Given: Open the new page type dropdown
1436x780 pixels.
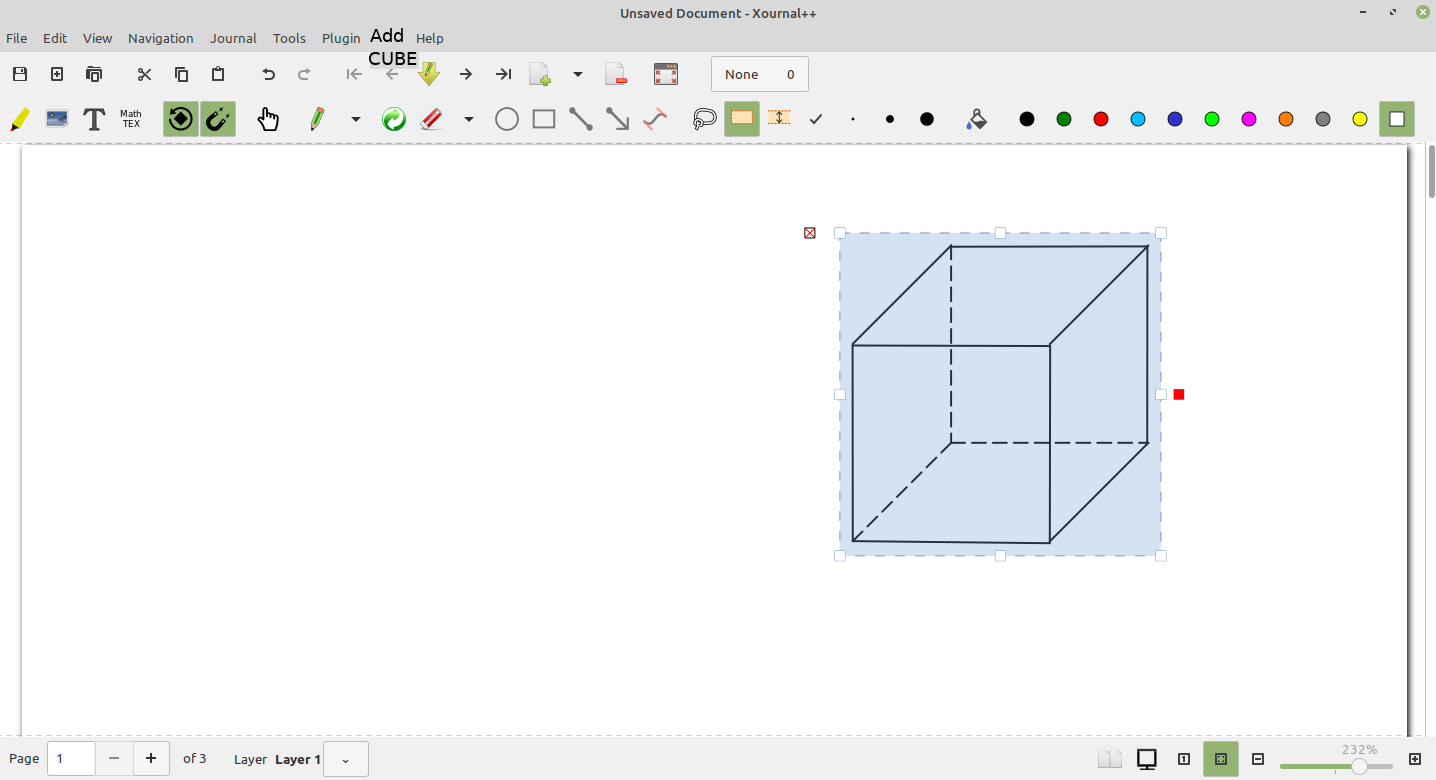Looking at the screenshot, I should click(x=578, y=74).
